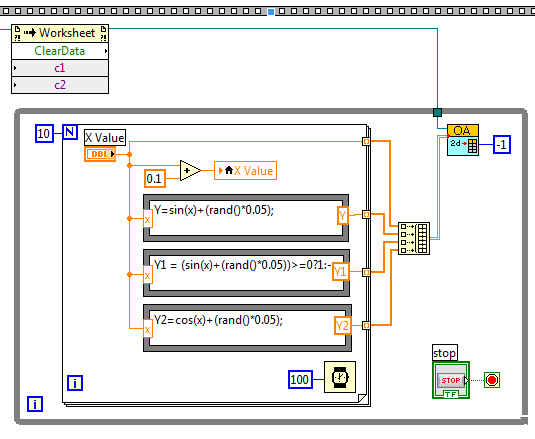Select the c2 parameter row
Screen dimensions: 535x439
pos(60,85)
